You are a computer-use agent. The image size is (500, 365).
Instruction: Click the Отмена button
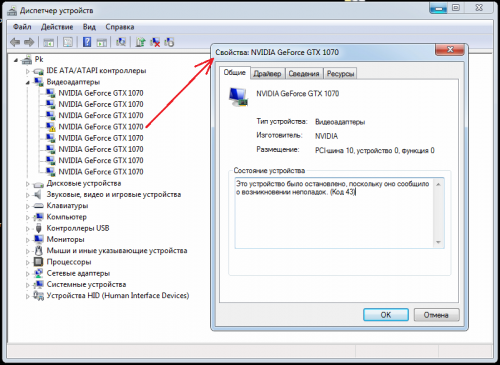pos(436,315)
